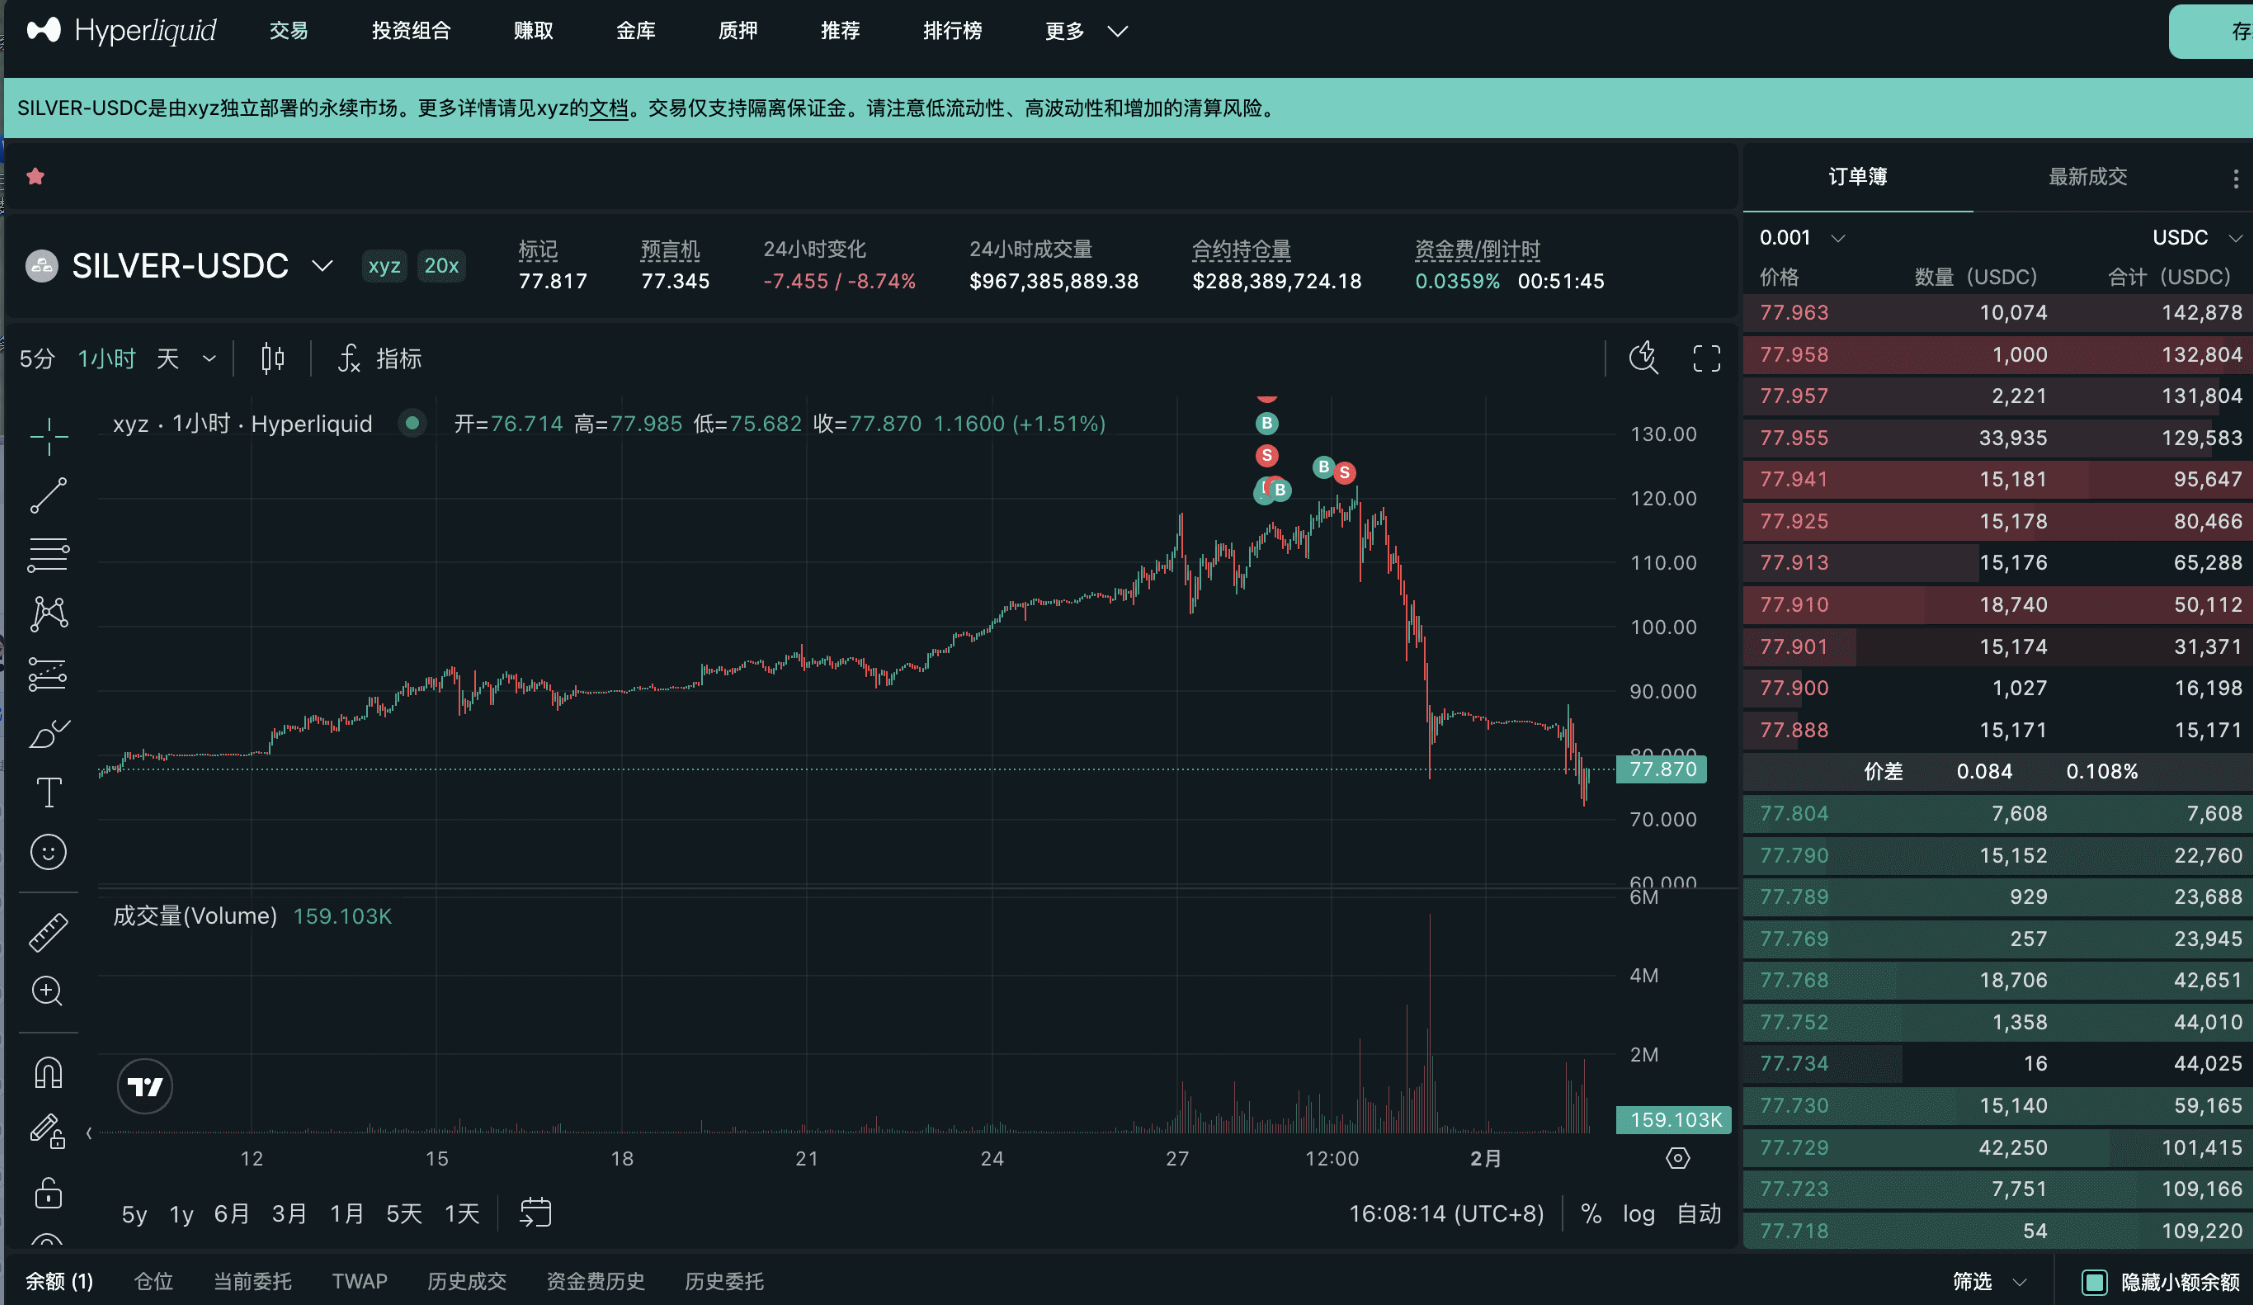2253x1305 pixels.
Task: Select the trend line drawing tool
Action: coord(48,495)
